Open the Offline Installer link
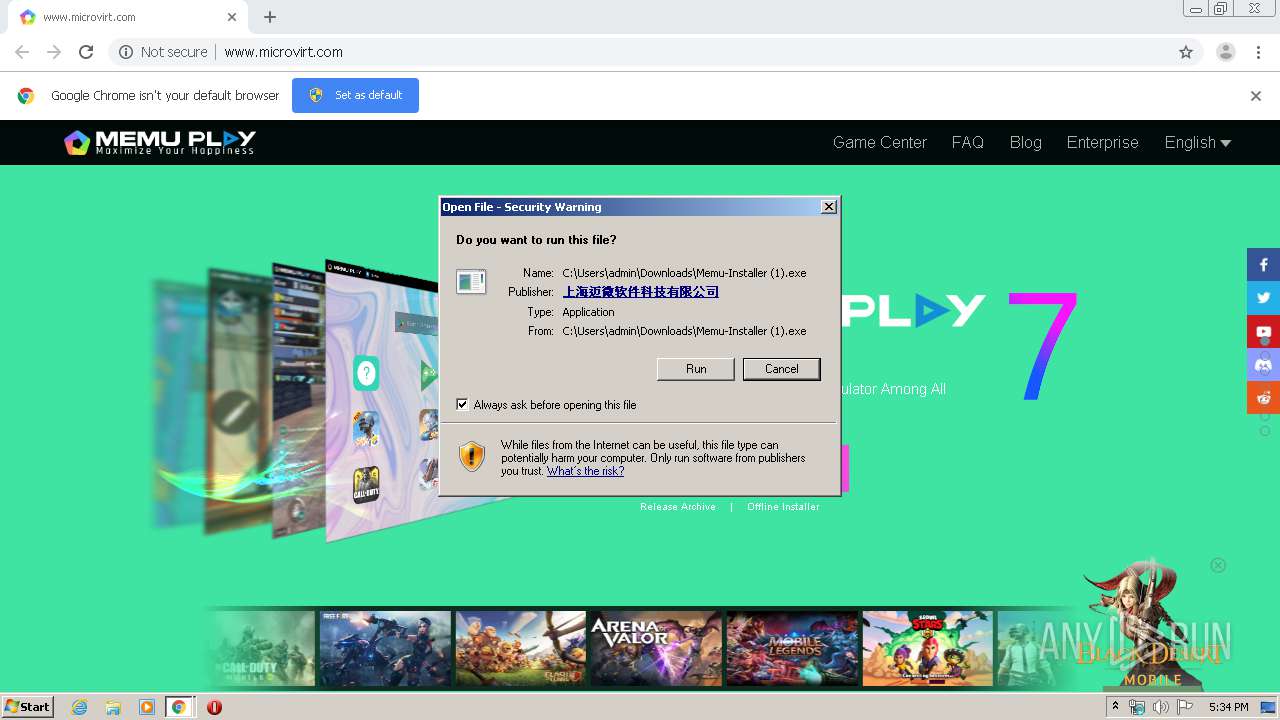Screen dimensions: 1280x720 pyautogui.click(x=783, y=507)
